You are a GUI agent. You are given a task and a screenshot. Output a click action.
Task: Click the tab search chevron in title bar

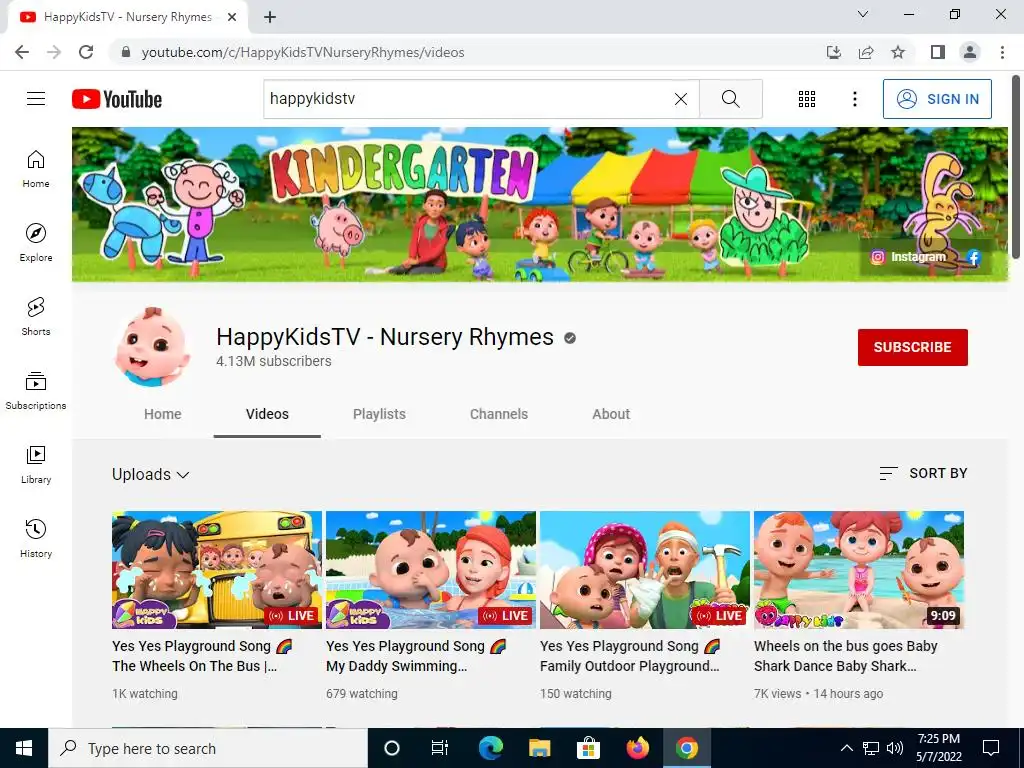863,14
